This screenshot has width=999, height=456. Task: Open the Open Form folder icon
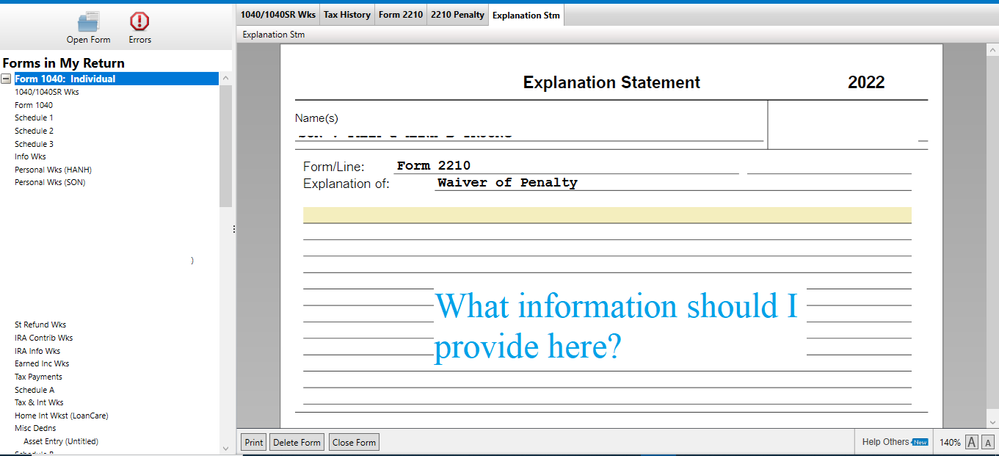click(x=88, y=22)
